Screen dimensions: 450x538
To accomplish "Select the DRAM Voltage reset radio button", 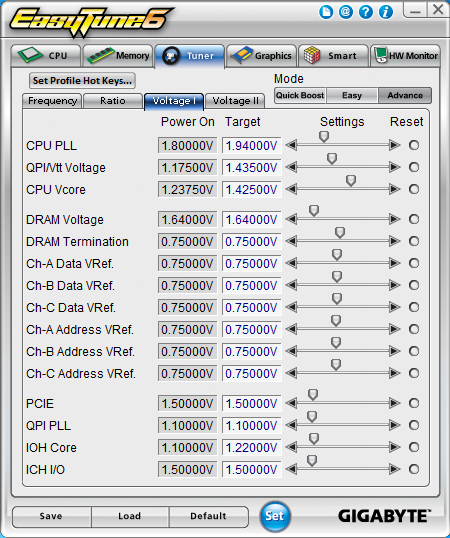I will point(414,219).
